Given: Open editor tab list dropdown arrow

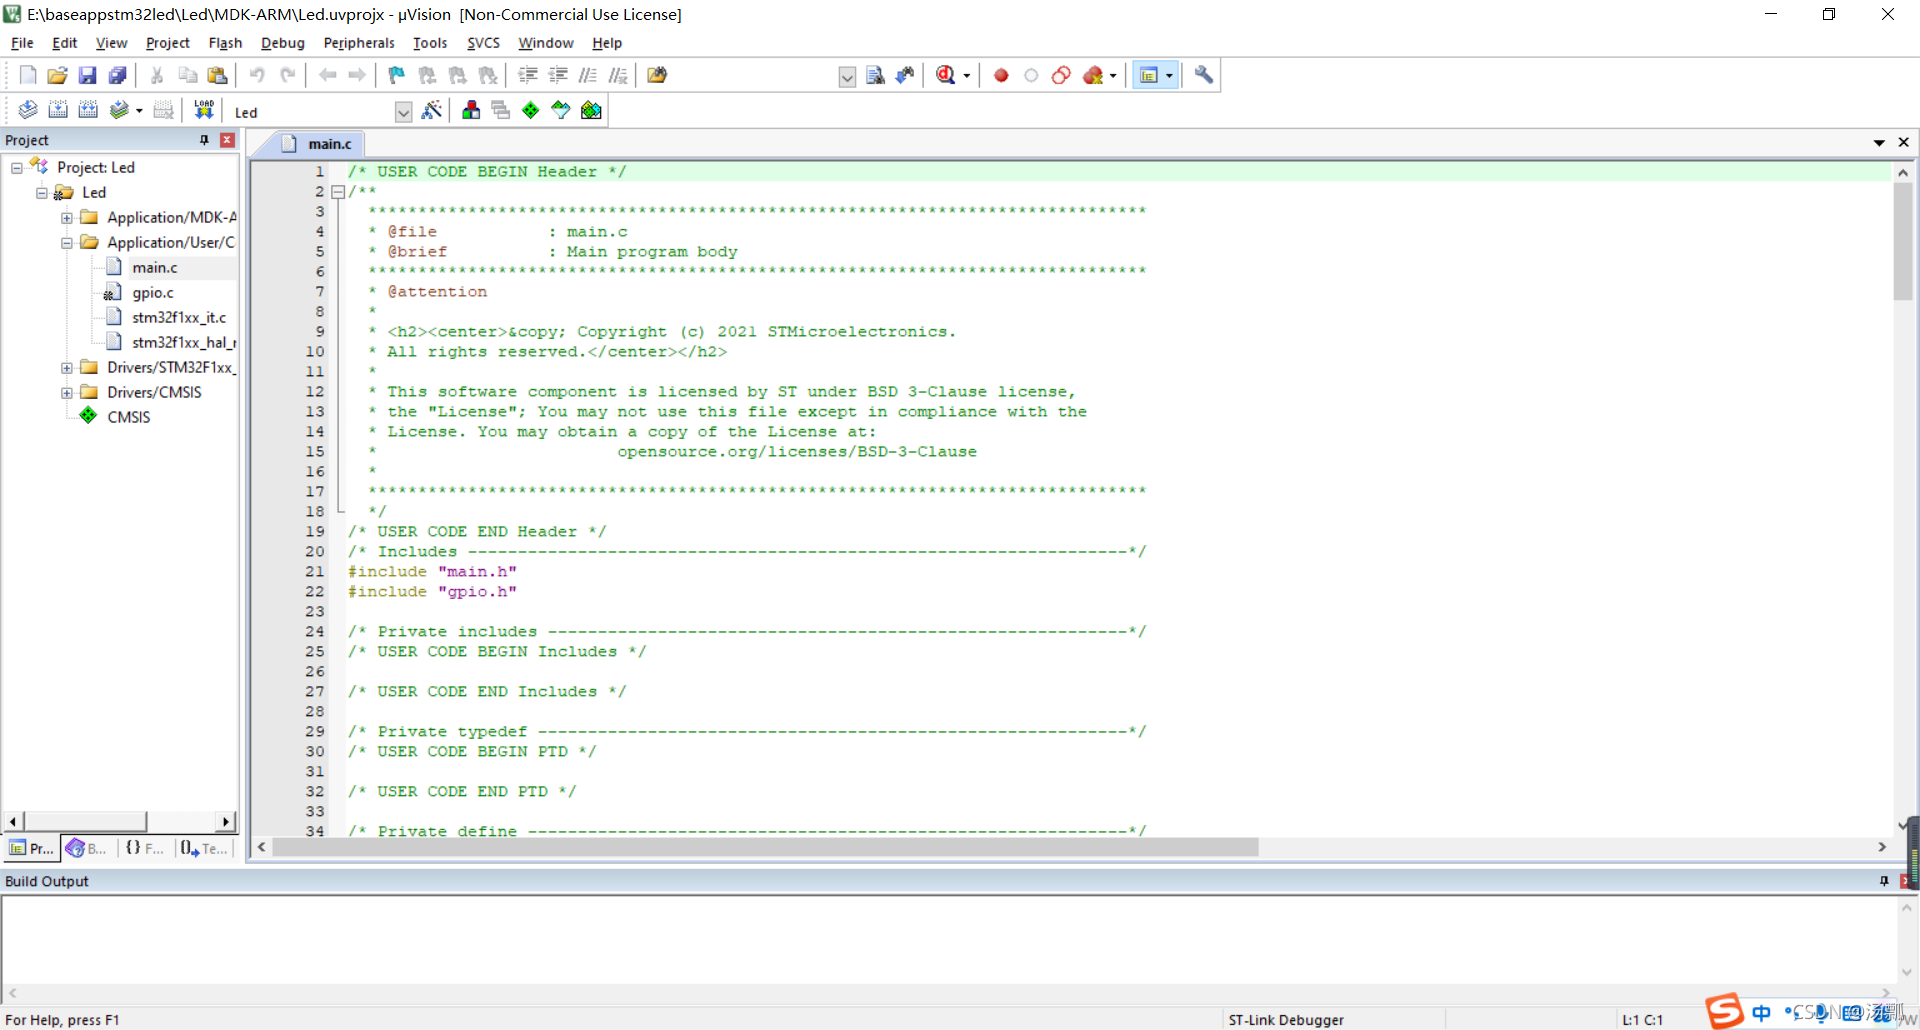Looking at the screenshot, I should (1879, 143).
